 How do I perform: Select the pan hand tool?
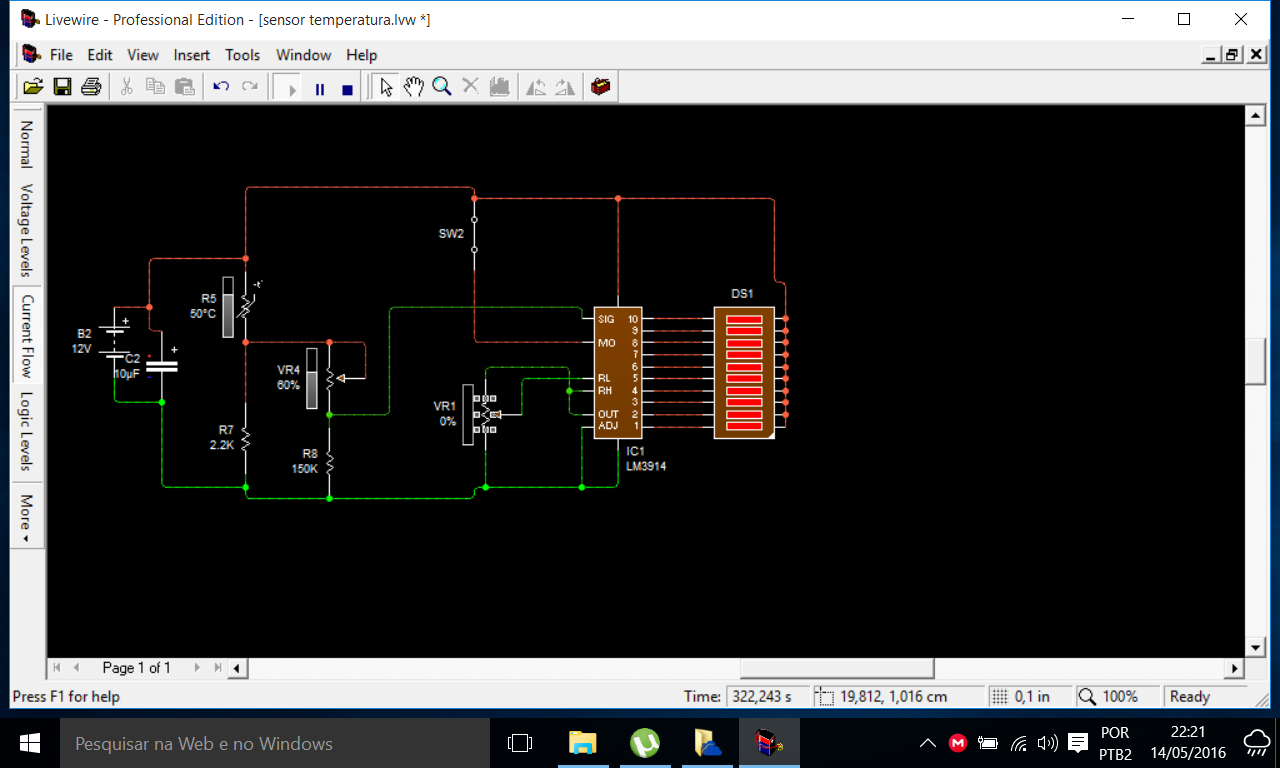[413, 87]
